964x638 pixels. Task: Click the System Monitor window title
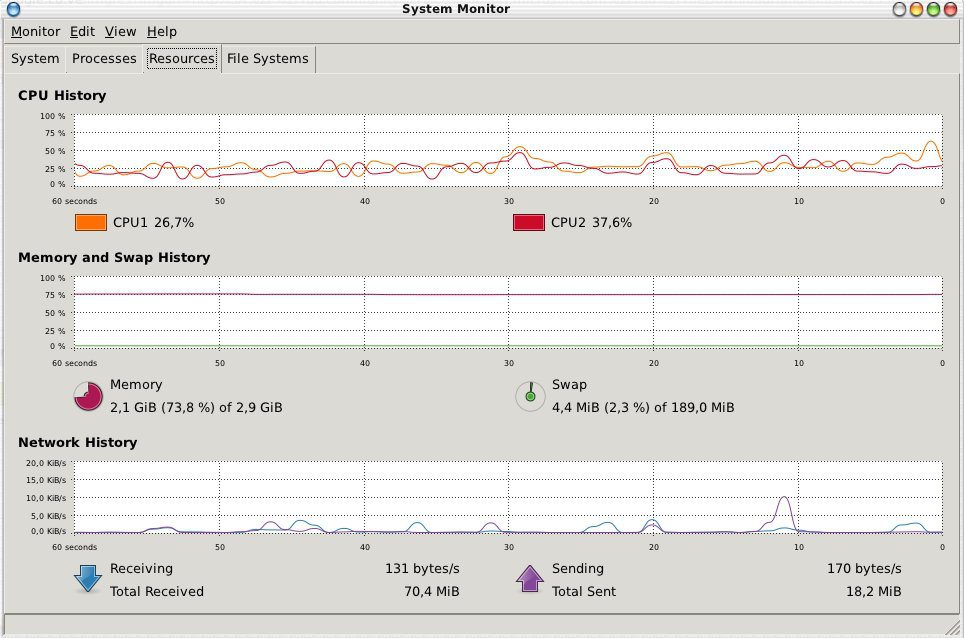(456, 9)
